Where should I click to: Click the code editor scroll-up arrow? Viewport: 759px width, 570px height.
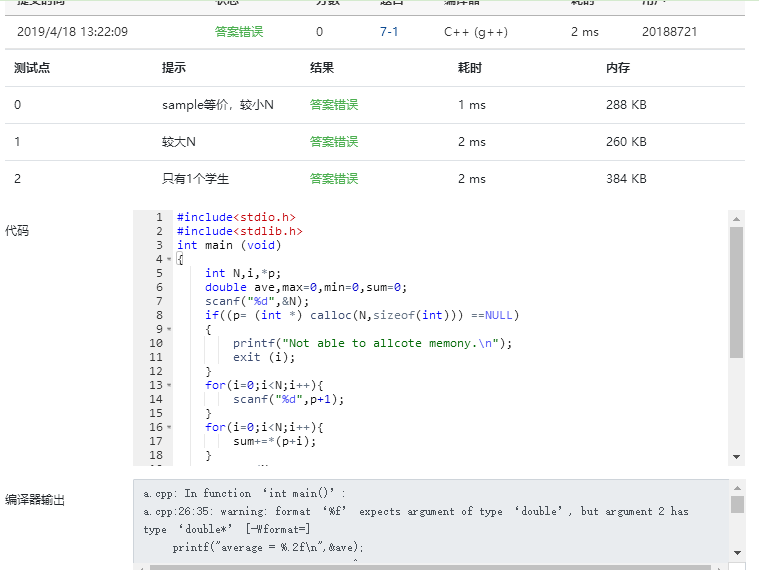click(x=736, y=219)
